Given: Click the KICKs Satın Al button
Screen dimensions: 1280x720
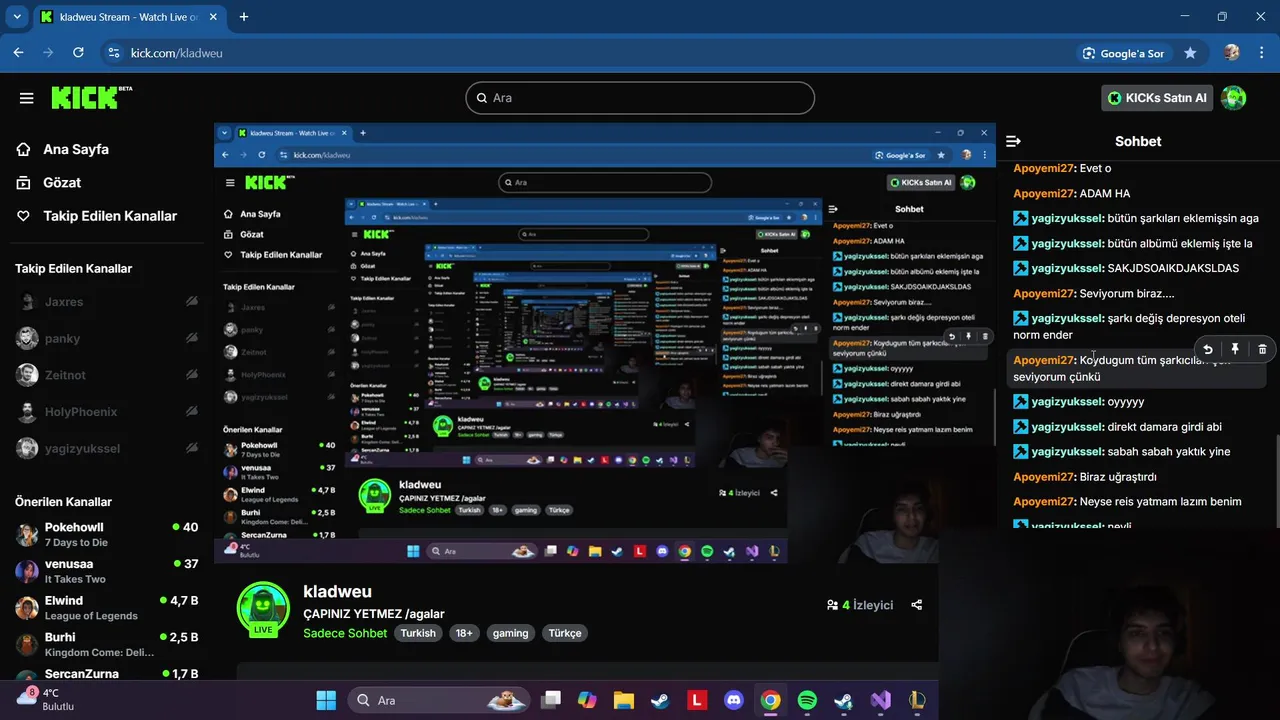Looking at the screenshot, I should [1157, 98].
